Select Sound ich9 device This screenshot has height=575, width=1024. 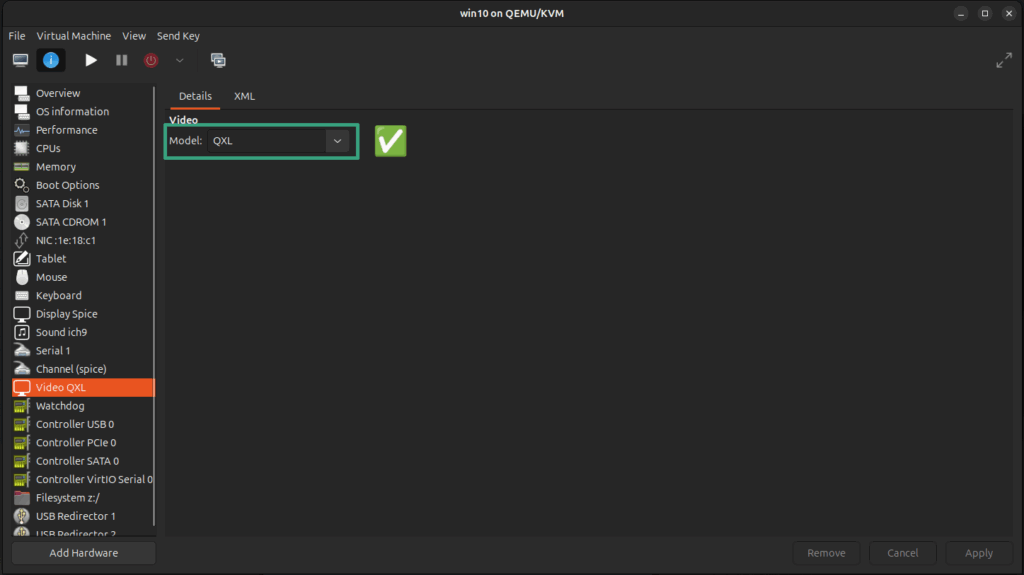coord(83,332)
